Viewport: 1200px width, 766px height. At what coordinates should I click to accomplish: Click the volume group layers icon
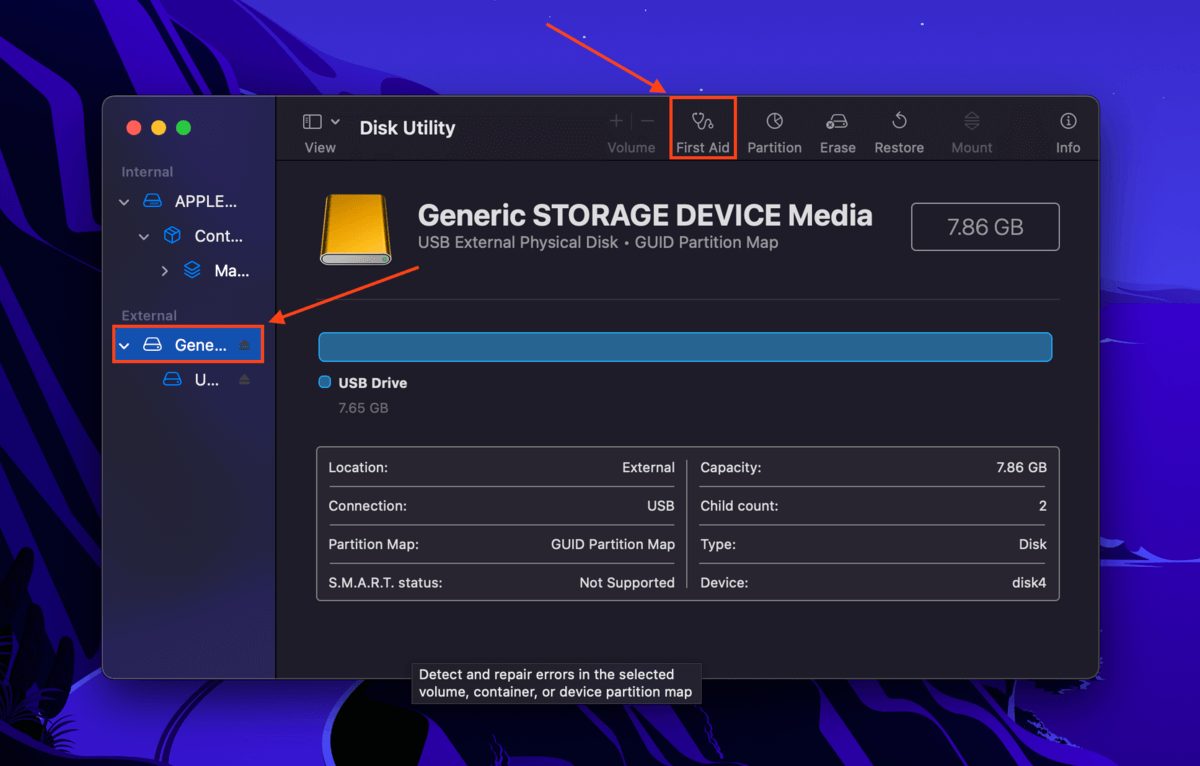click(x=192, y=271)
